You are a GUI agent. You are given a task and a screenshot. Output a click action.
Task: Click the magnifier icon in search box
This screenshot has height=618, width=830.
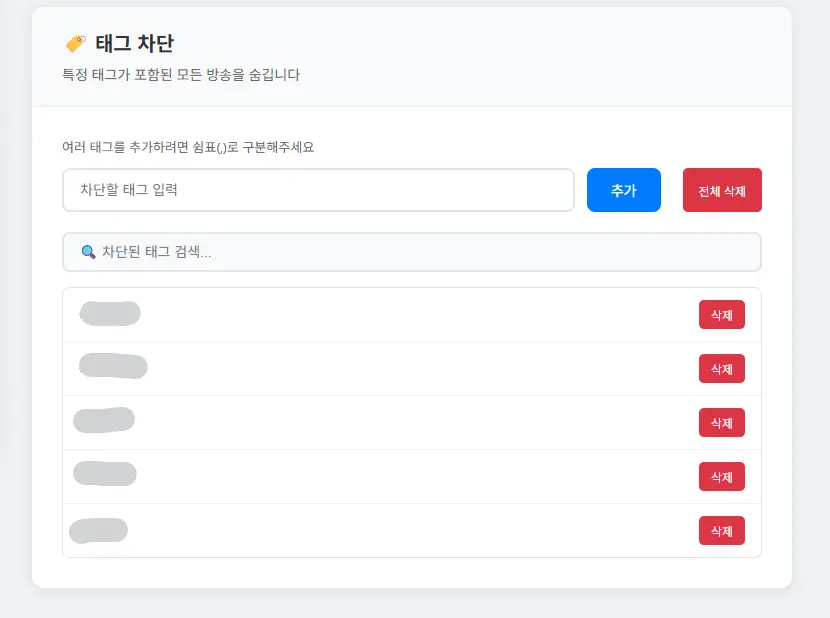[88, 252]
